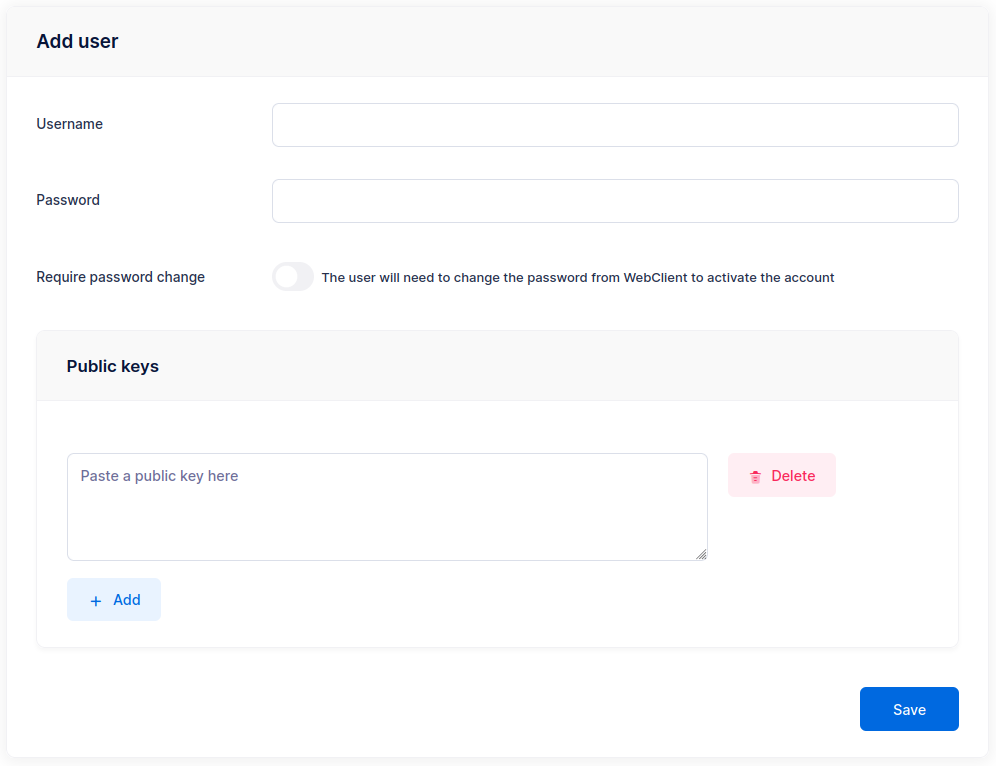
Task: Click the Save button
Action: point(909,708)
